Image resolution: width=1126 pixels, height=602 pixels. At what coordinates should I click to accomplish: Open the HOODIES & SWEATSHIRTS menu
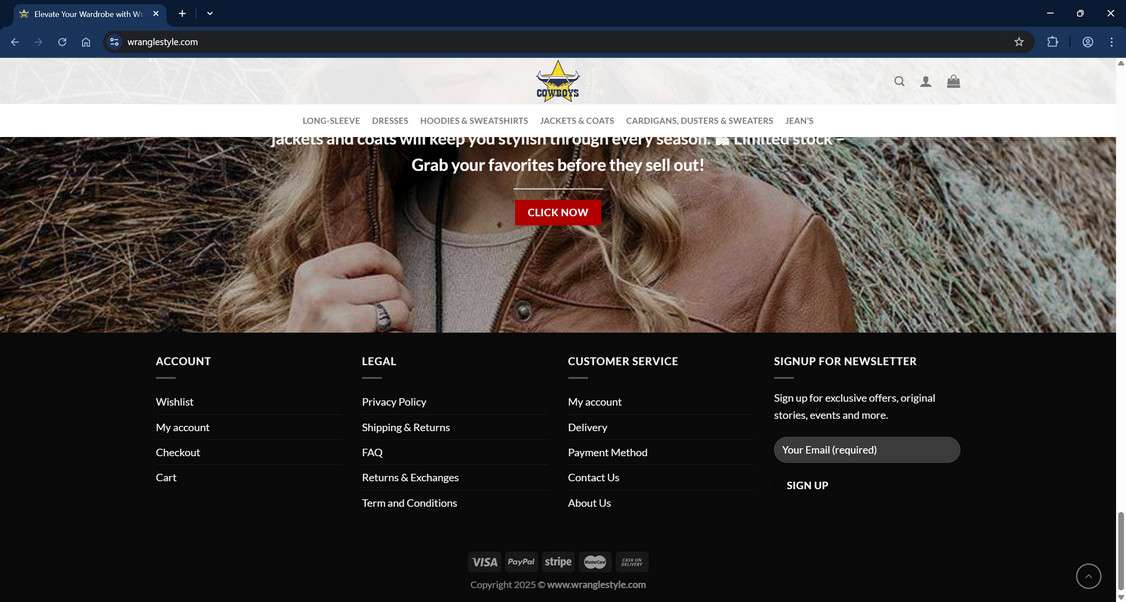pyautogui.click(x=473, y=120)
